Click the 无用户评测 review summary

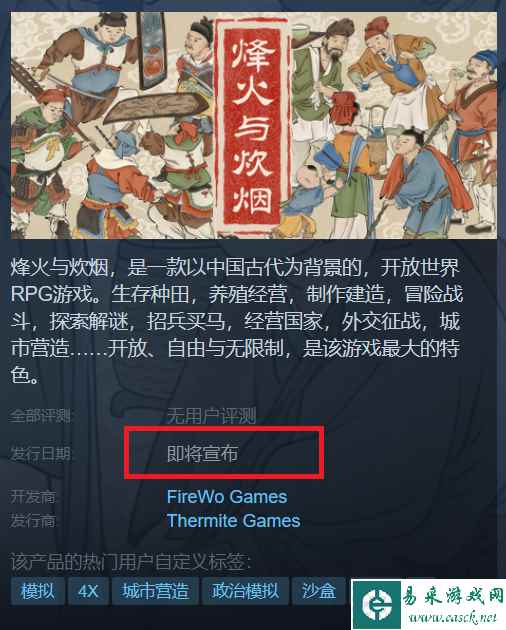tap(211, 416)
